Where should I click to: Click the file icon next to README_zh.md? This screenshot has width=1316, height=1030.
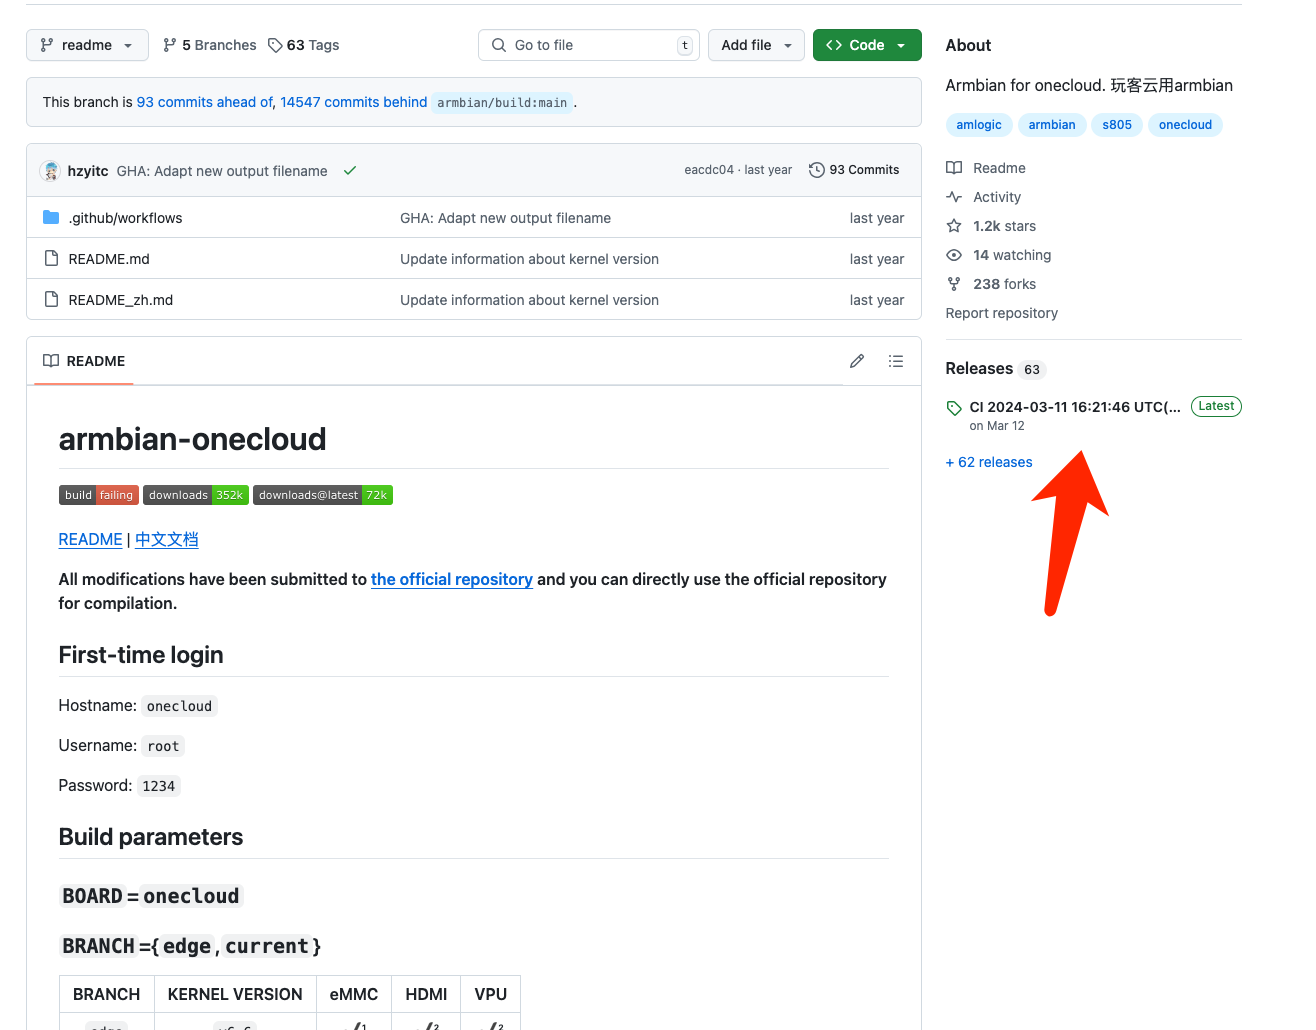coord(51,300)
